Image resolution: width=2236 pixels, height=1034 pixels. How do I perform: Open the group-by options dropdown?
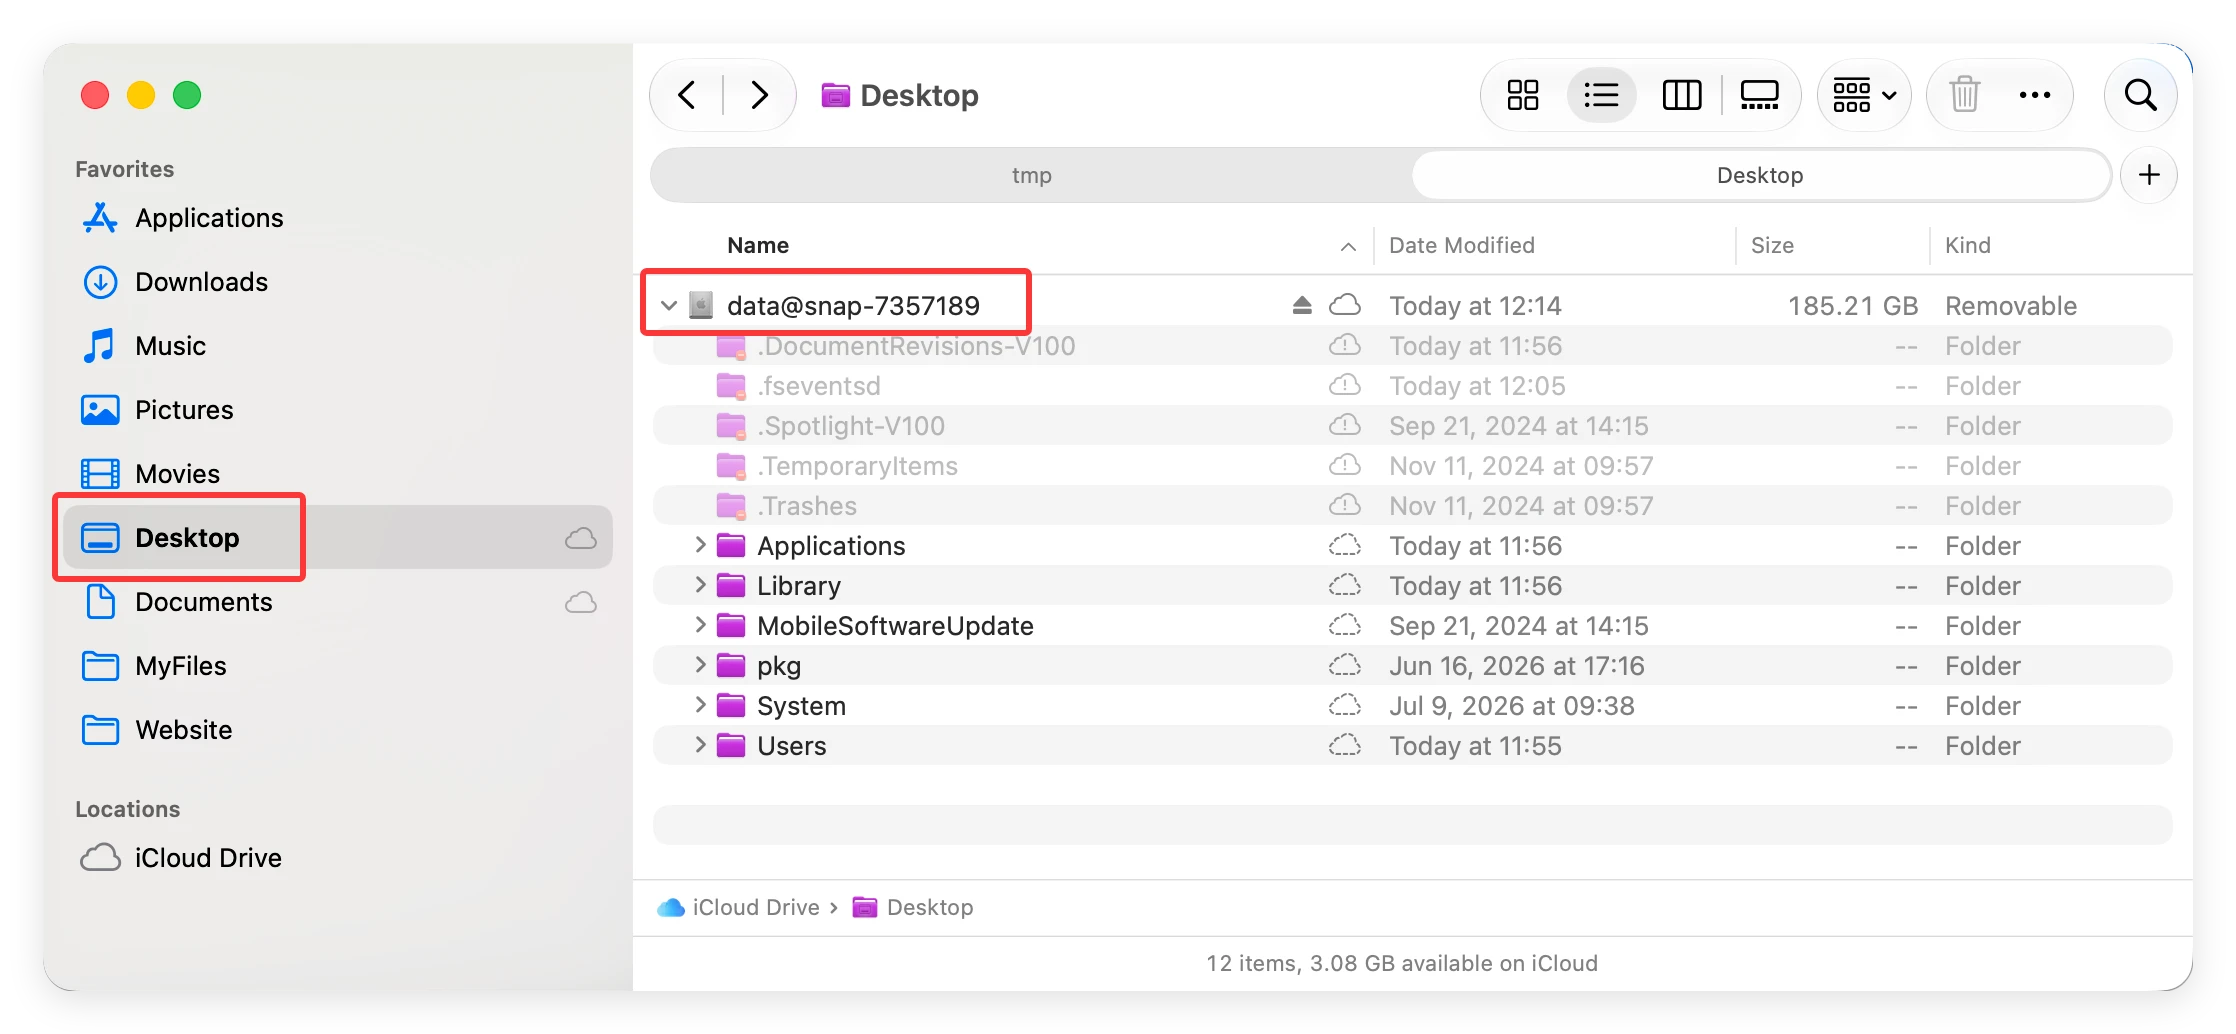pyautogui.click(x=1864, y=96)
